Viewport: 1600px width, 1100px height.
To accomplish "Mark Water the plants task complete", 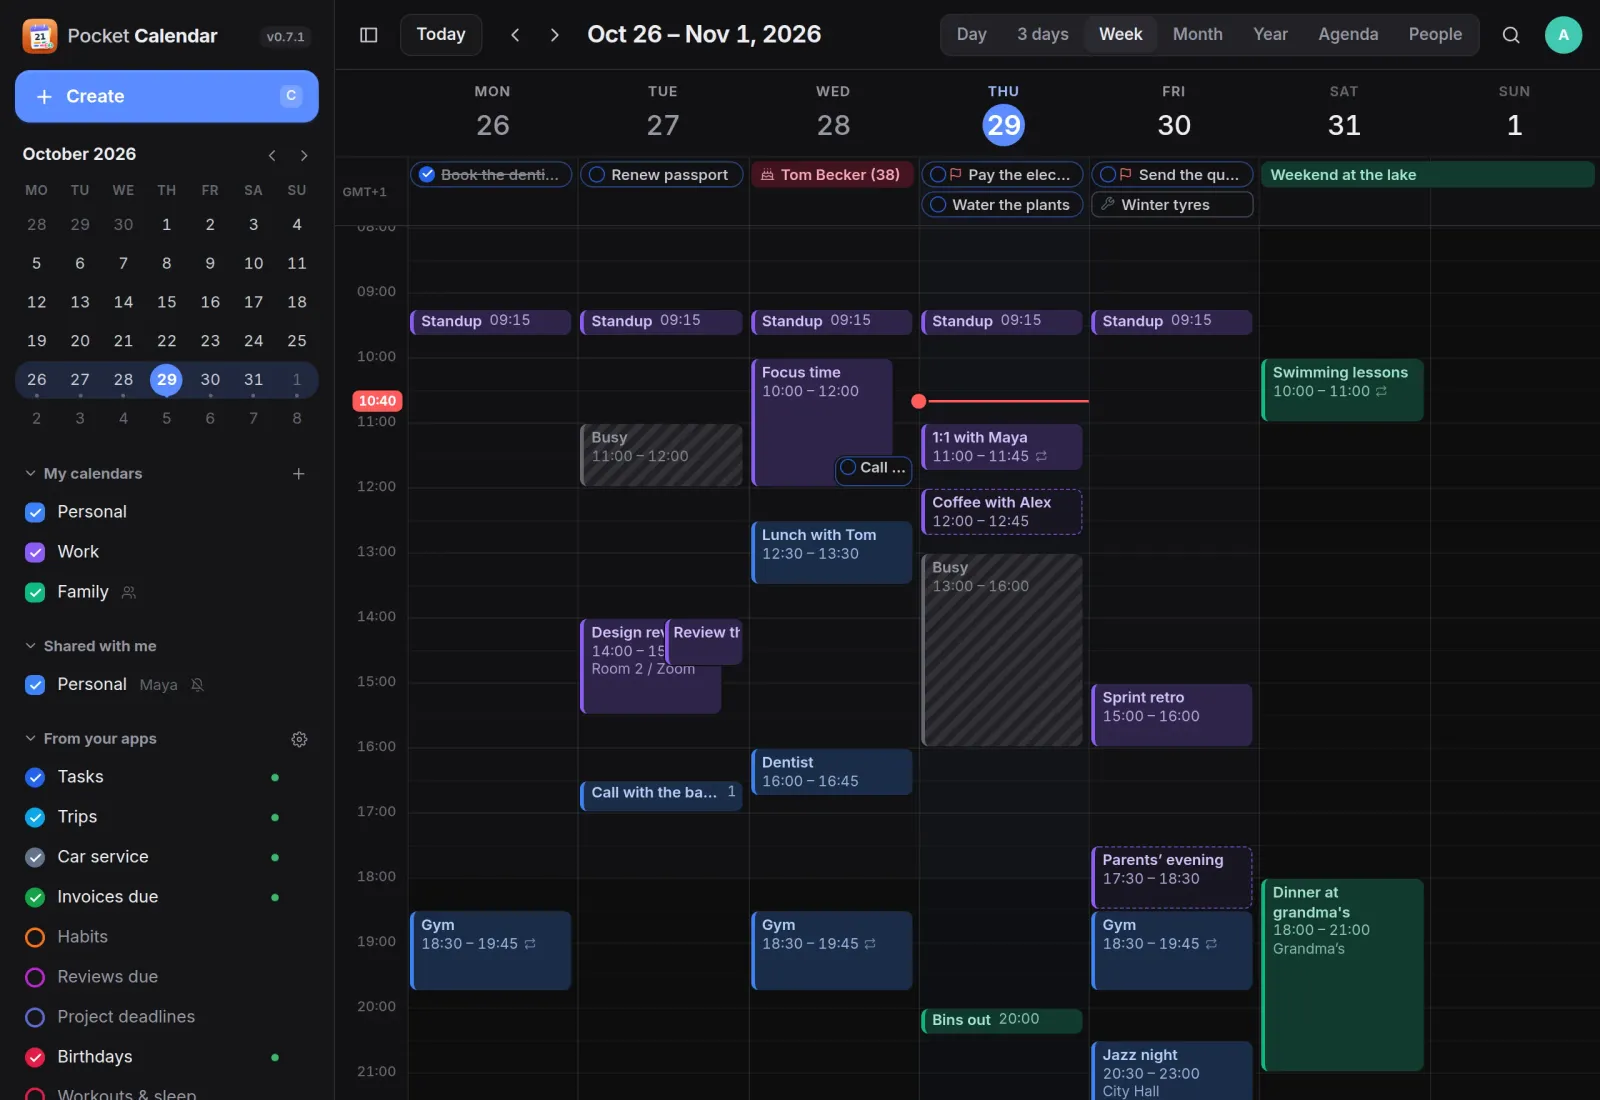I will pyautogui.click(x=938, y=205).
